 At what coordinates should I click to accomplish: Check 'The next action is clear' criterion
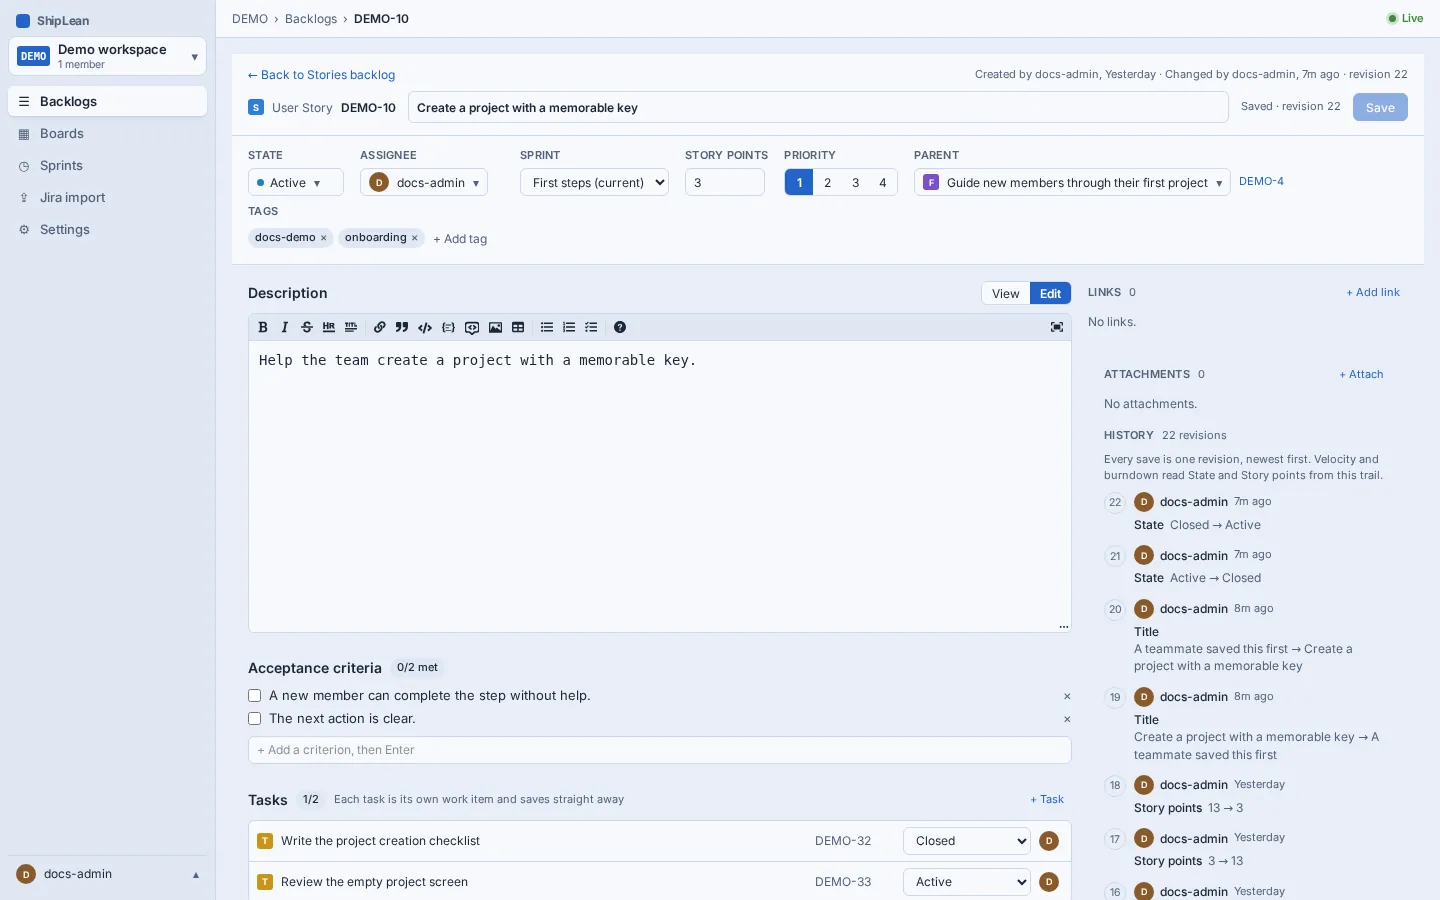click(254, 719)
